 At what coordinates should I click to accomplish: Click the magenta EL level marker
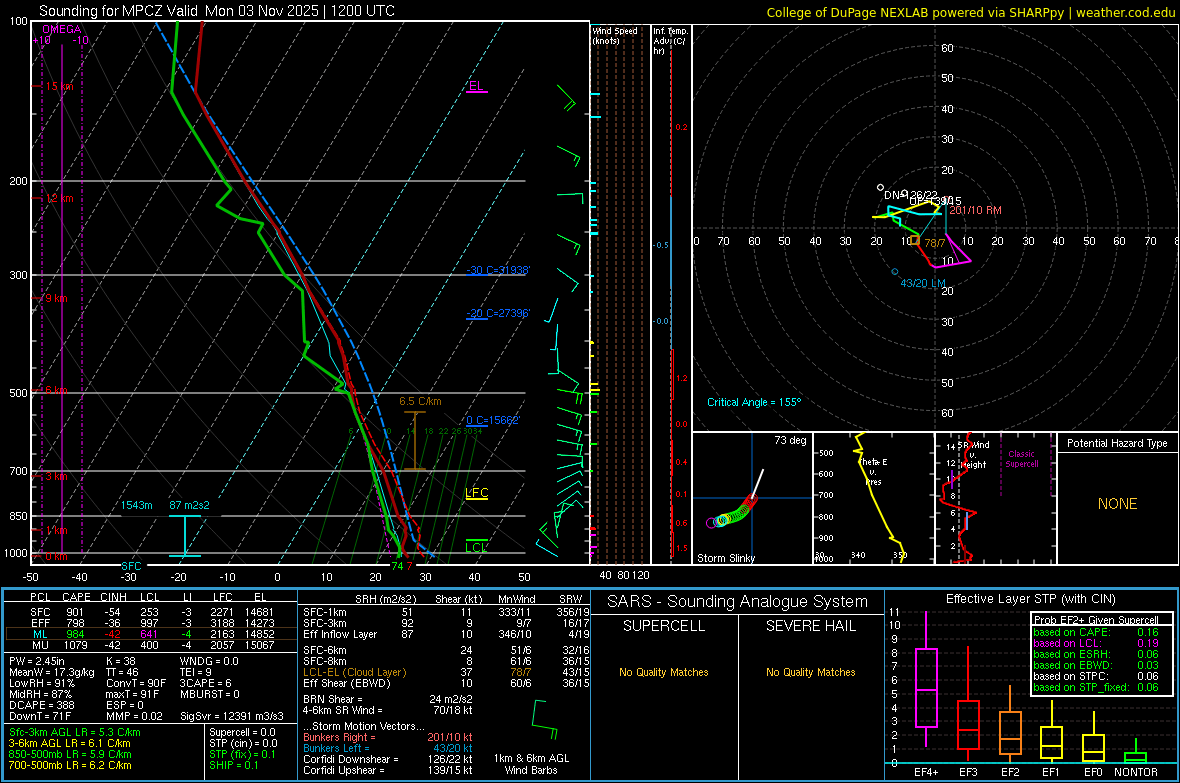pyautogui.click(x=476, y=87)
